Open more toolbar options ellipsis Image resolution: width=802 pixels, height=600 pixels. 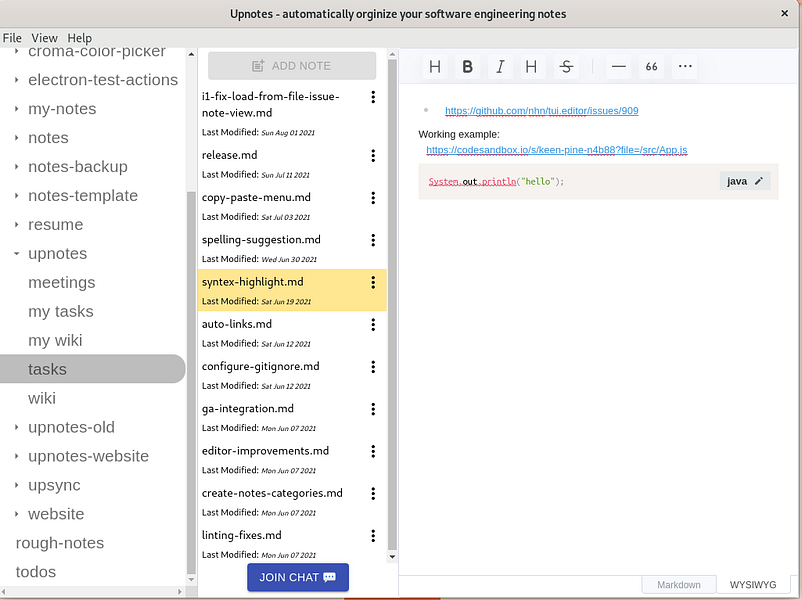pos(685,66)
